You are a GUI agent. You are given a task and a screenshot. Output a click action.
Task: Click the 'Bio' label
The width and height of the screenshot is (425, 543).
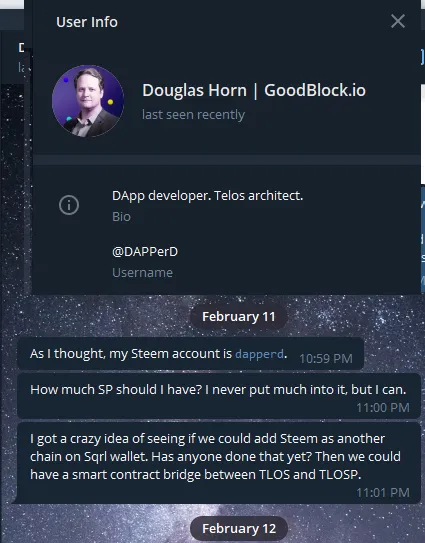(121, 217)
